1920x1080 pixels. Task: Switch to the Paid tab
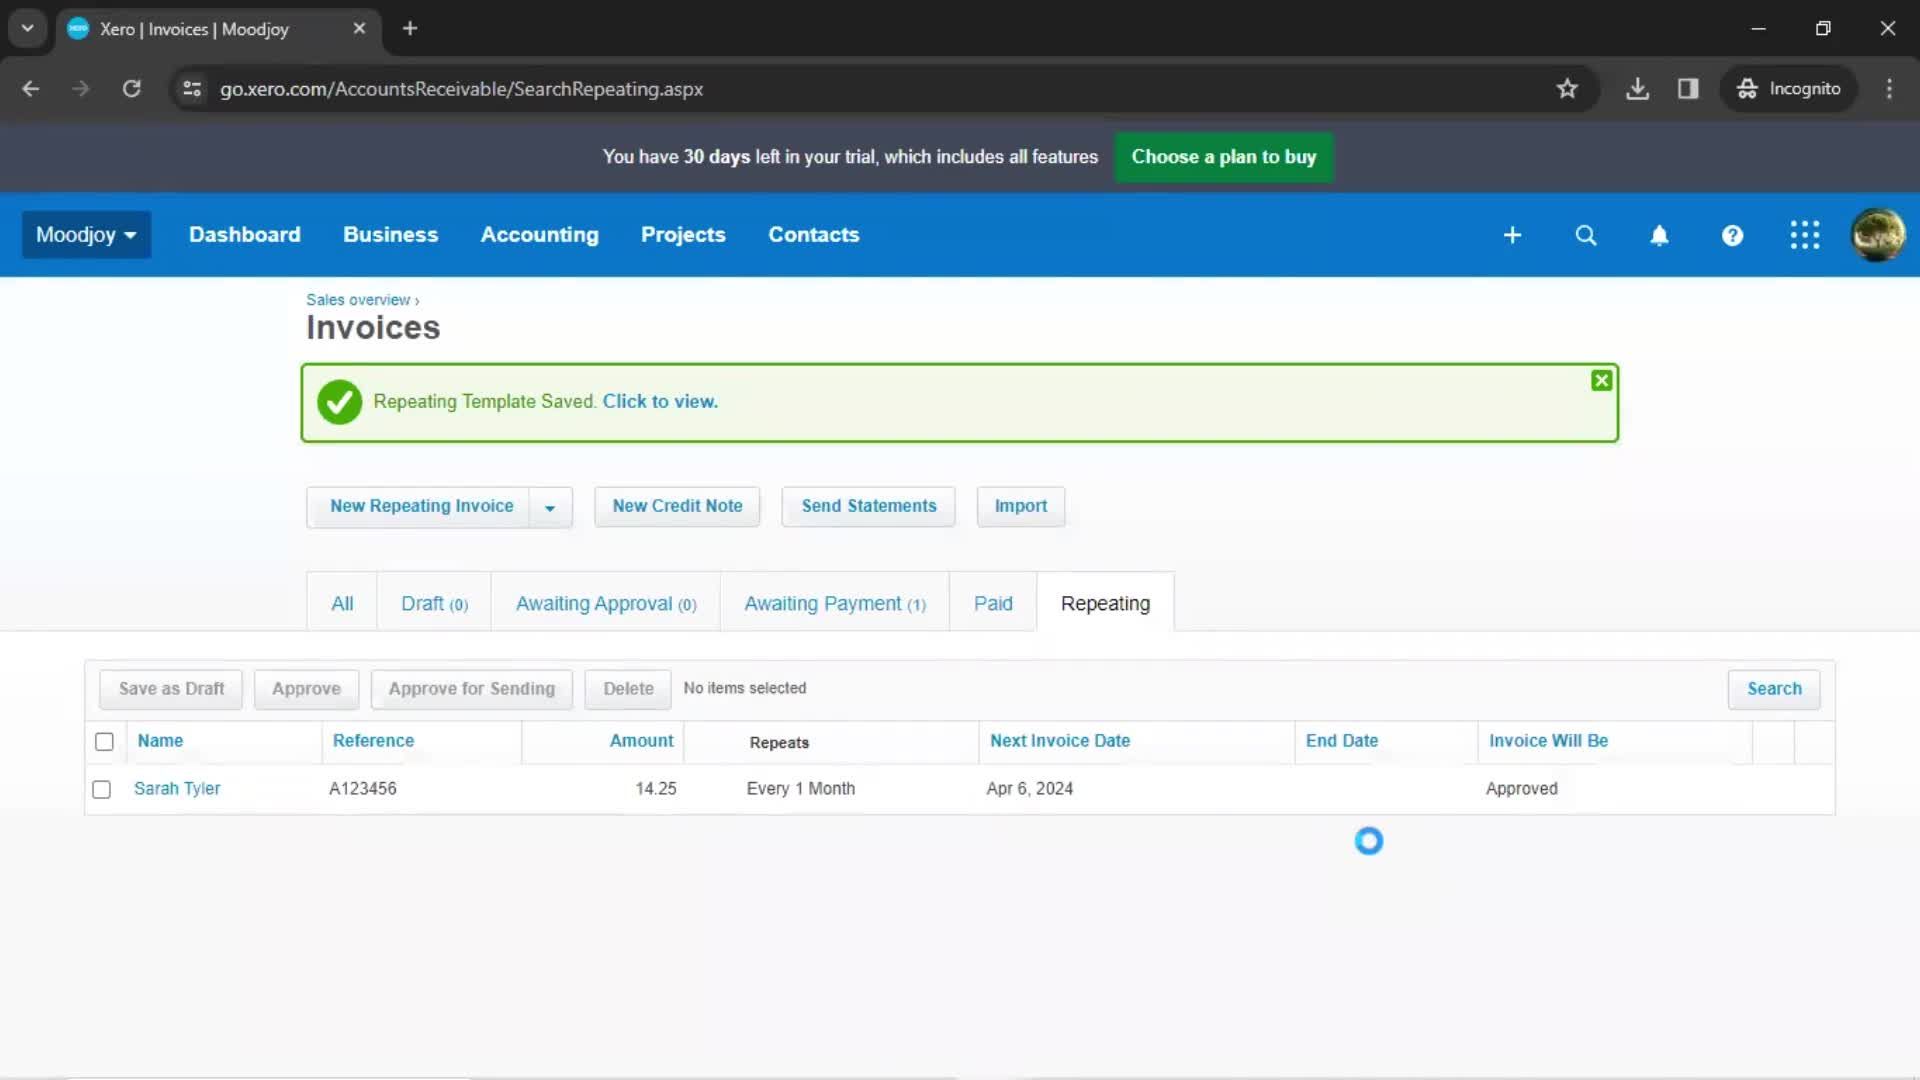pyautogui.click(x=993, y=603)
